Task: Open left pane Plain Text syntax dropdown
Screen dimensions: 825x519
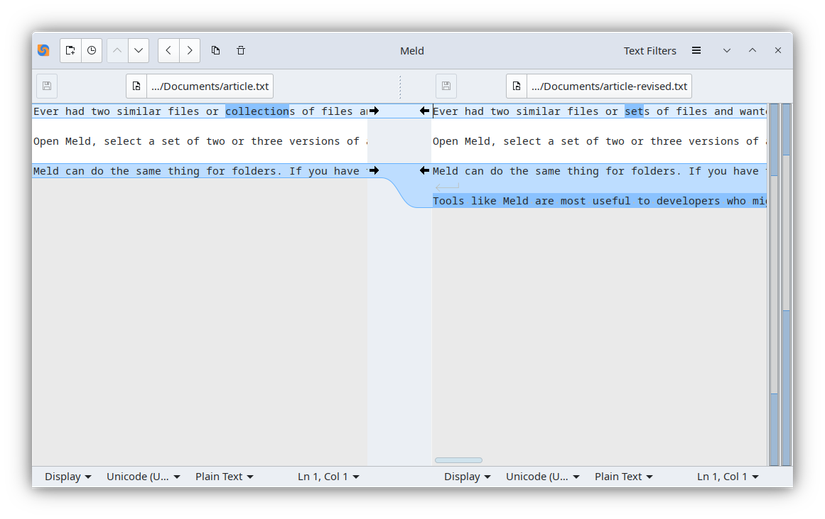Action: point(224,476)
